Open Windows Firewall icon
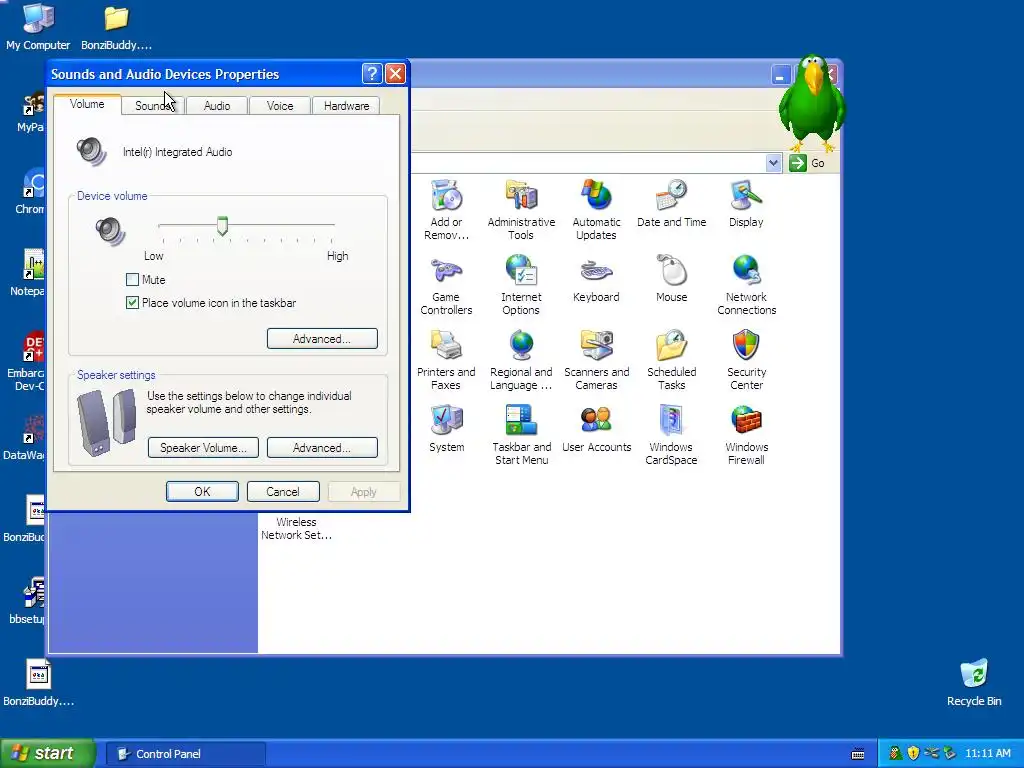This screenshot has width=1024, height=768. point(746,435)
